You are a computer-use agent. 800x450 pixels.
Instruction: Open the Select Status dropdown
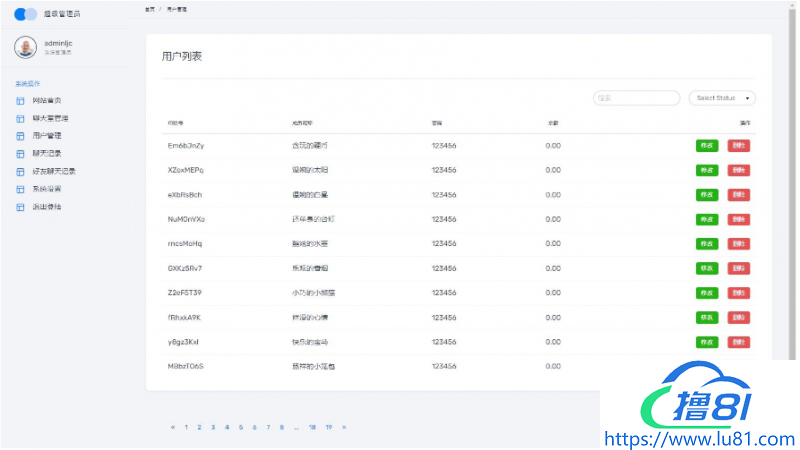click(721, 98)
